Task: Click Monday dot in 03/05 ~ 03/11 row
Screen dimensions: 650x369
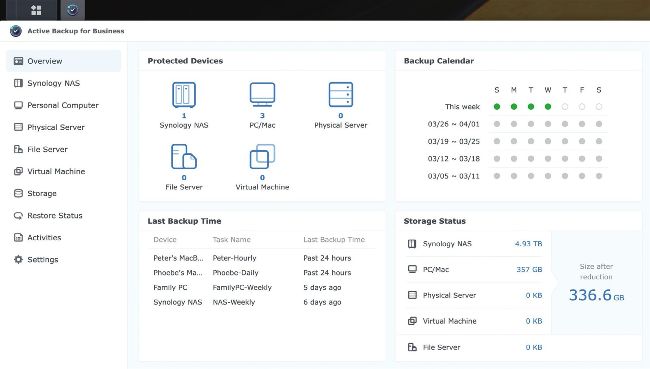Action: (x=514, y=176)
